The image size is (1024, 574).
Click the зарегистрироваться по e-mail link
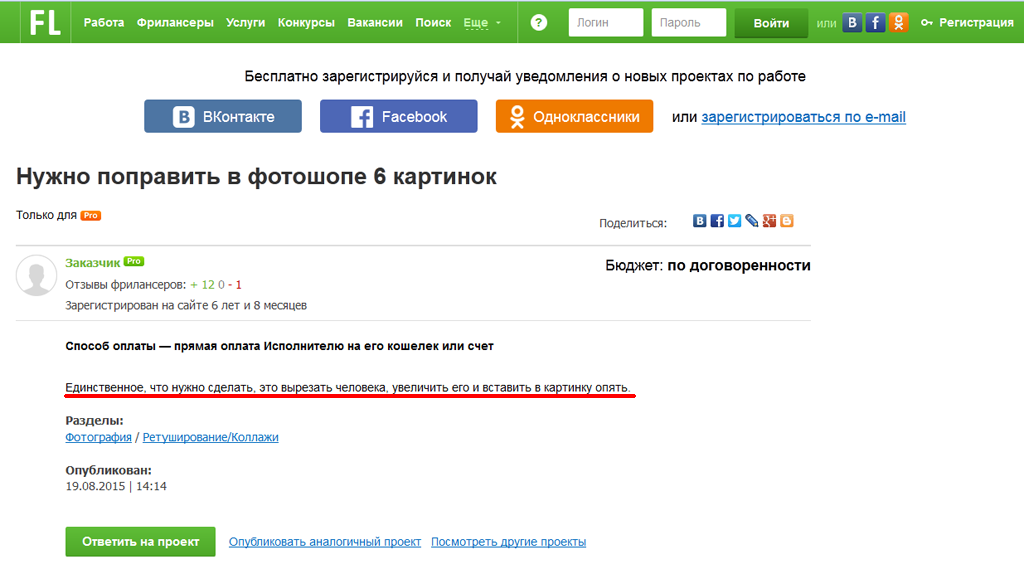point(803,117)
